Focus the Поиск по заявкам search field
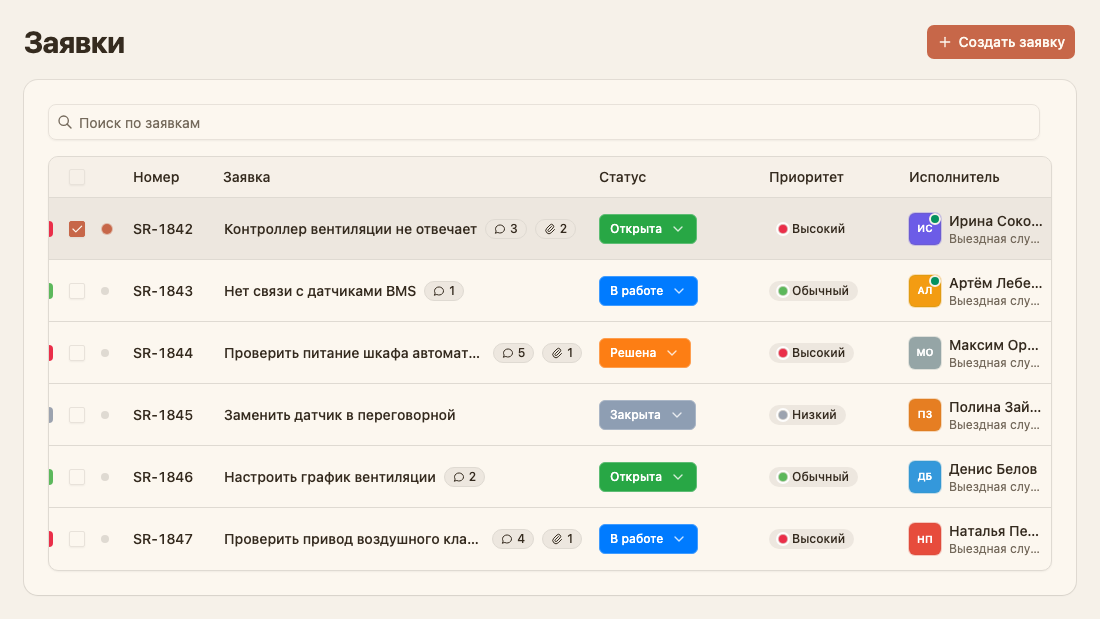1100x619 pixels. coord(544,122)
